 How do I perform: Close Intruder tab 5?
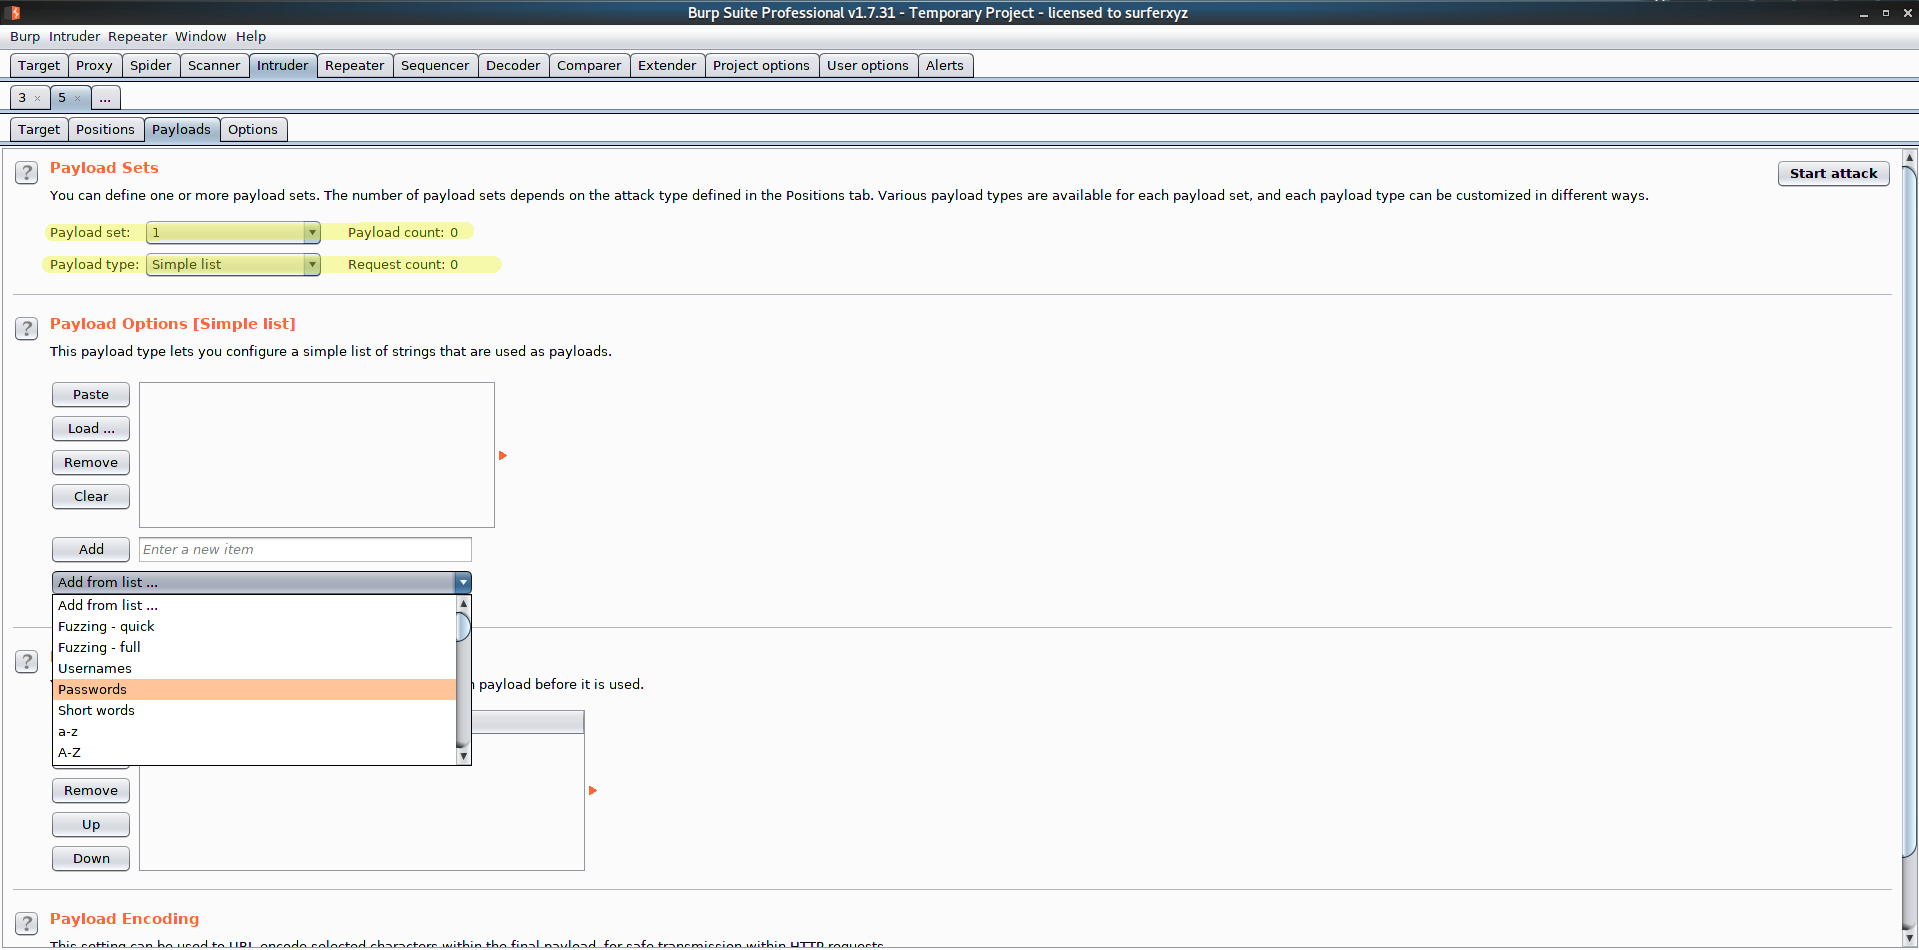[x=77, y=98]
